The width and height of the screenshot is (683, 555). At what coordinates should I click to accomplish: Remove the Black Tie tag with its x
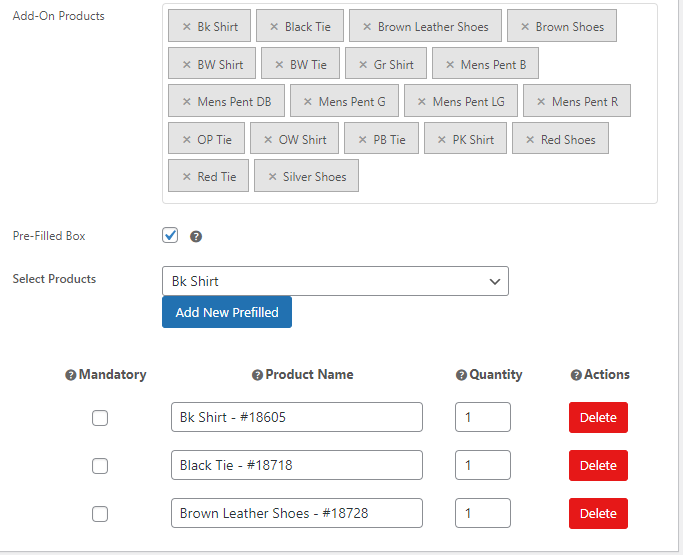[x=274, y=27]
